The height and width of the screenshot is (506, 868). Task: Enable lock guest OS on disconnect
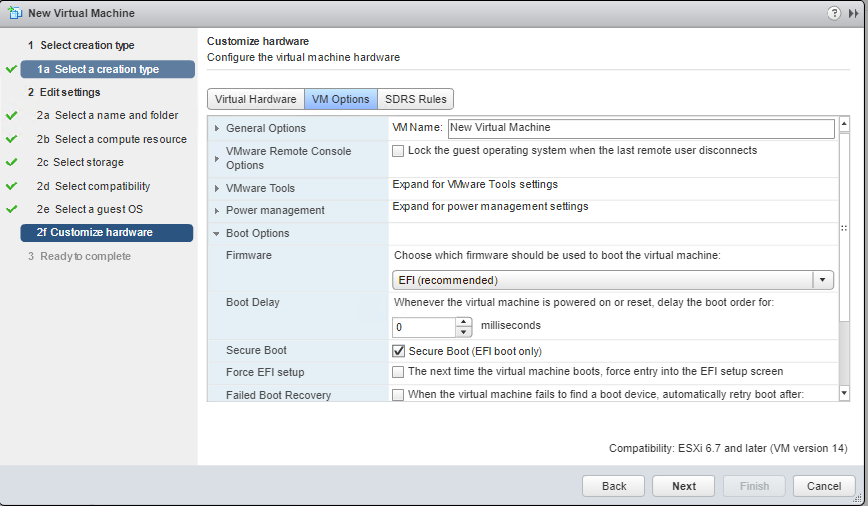click(399, 151)
